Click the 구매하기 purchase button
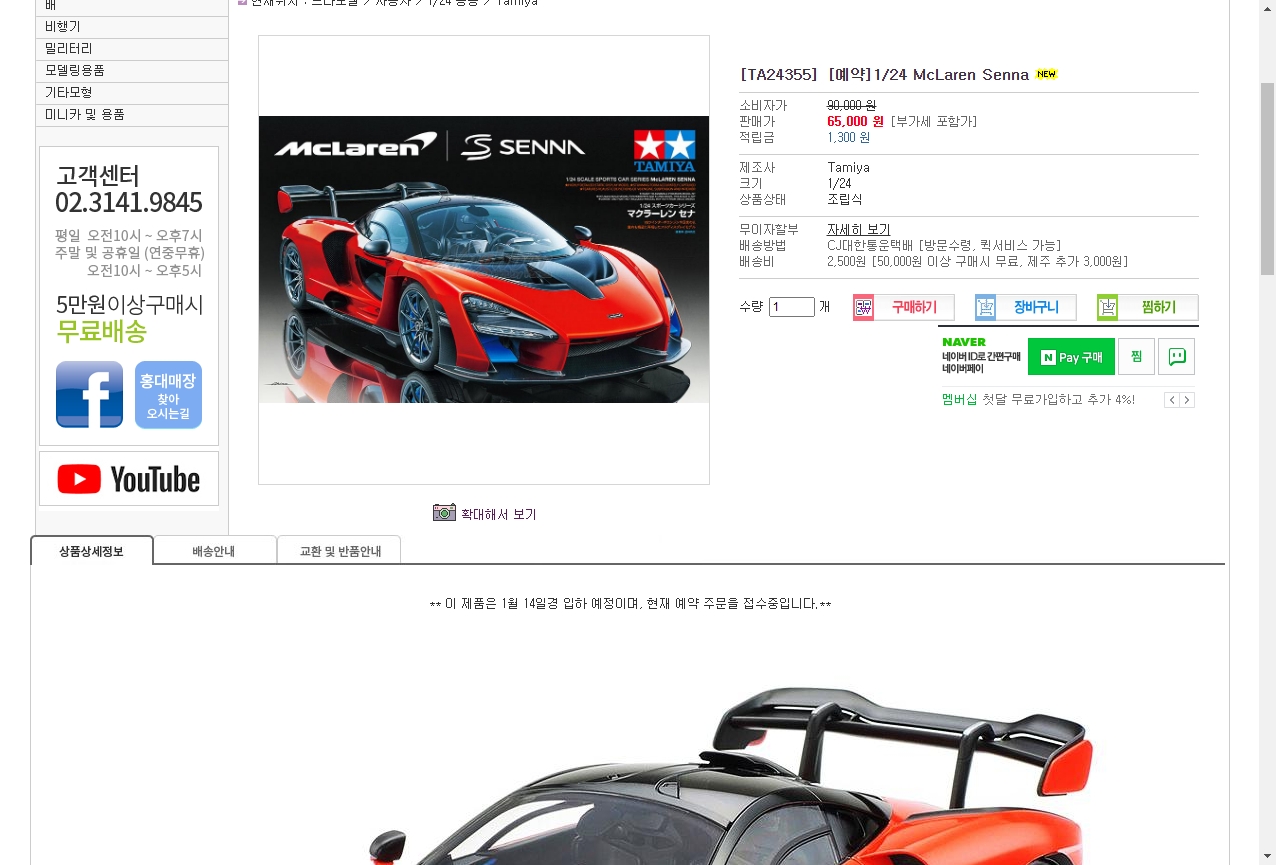 tap(904, 307)
